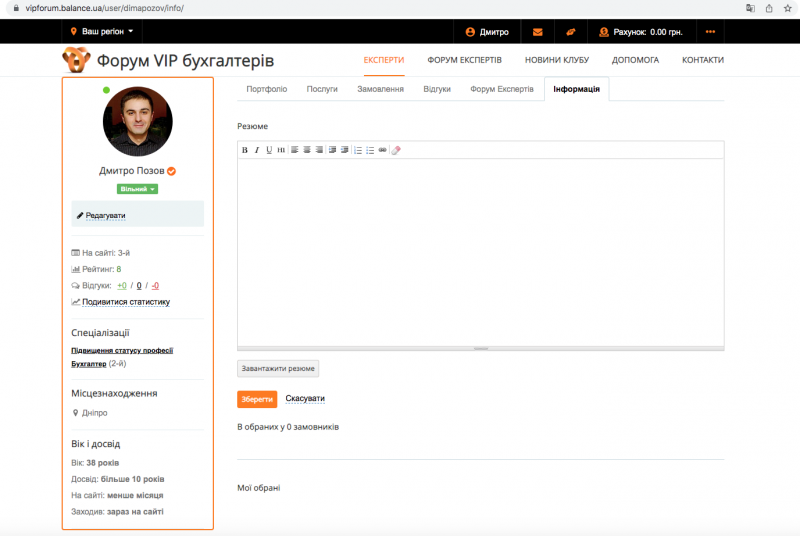Toggle italic formatting in resume editor
This screenshot has height=536, width=800.
(x=256, y=150)
